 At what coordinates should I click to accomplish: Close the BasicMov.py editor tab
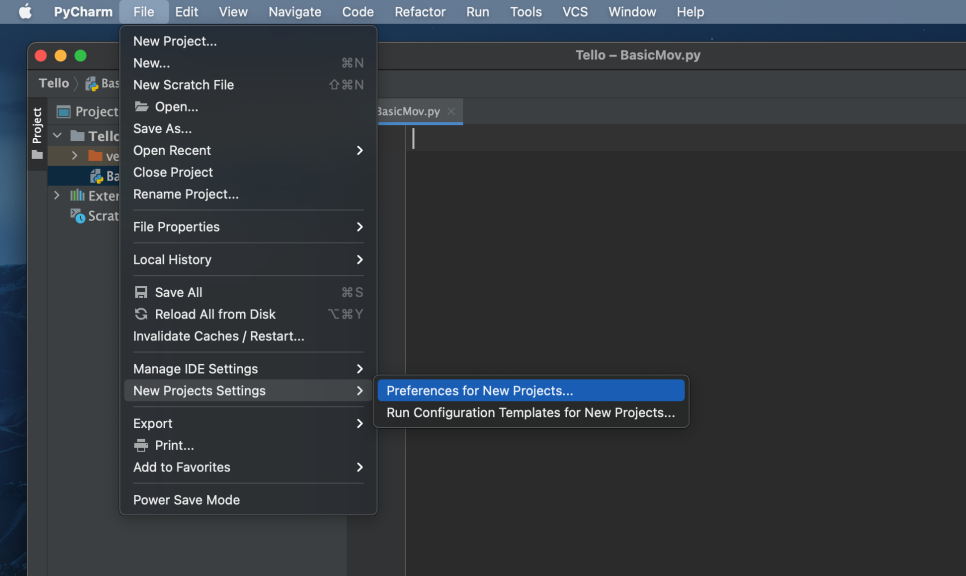451,112
